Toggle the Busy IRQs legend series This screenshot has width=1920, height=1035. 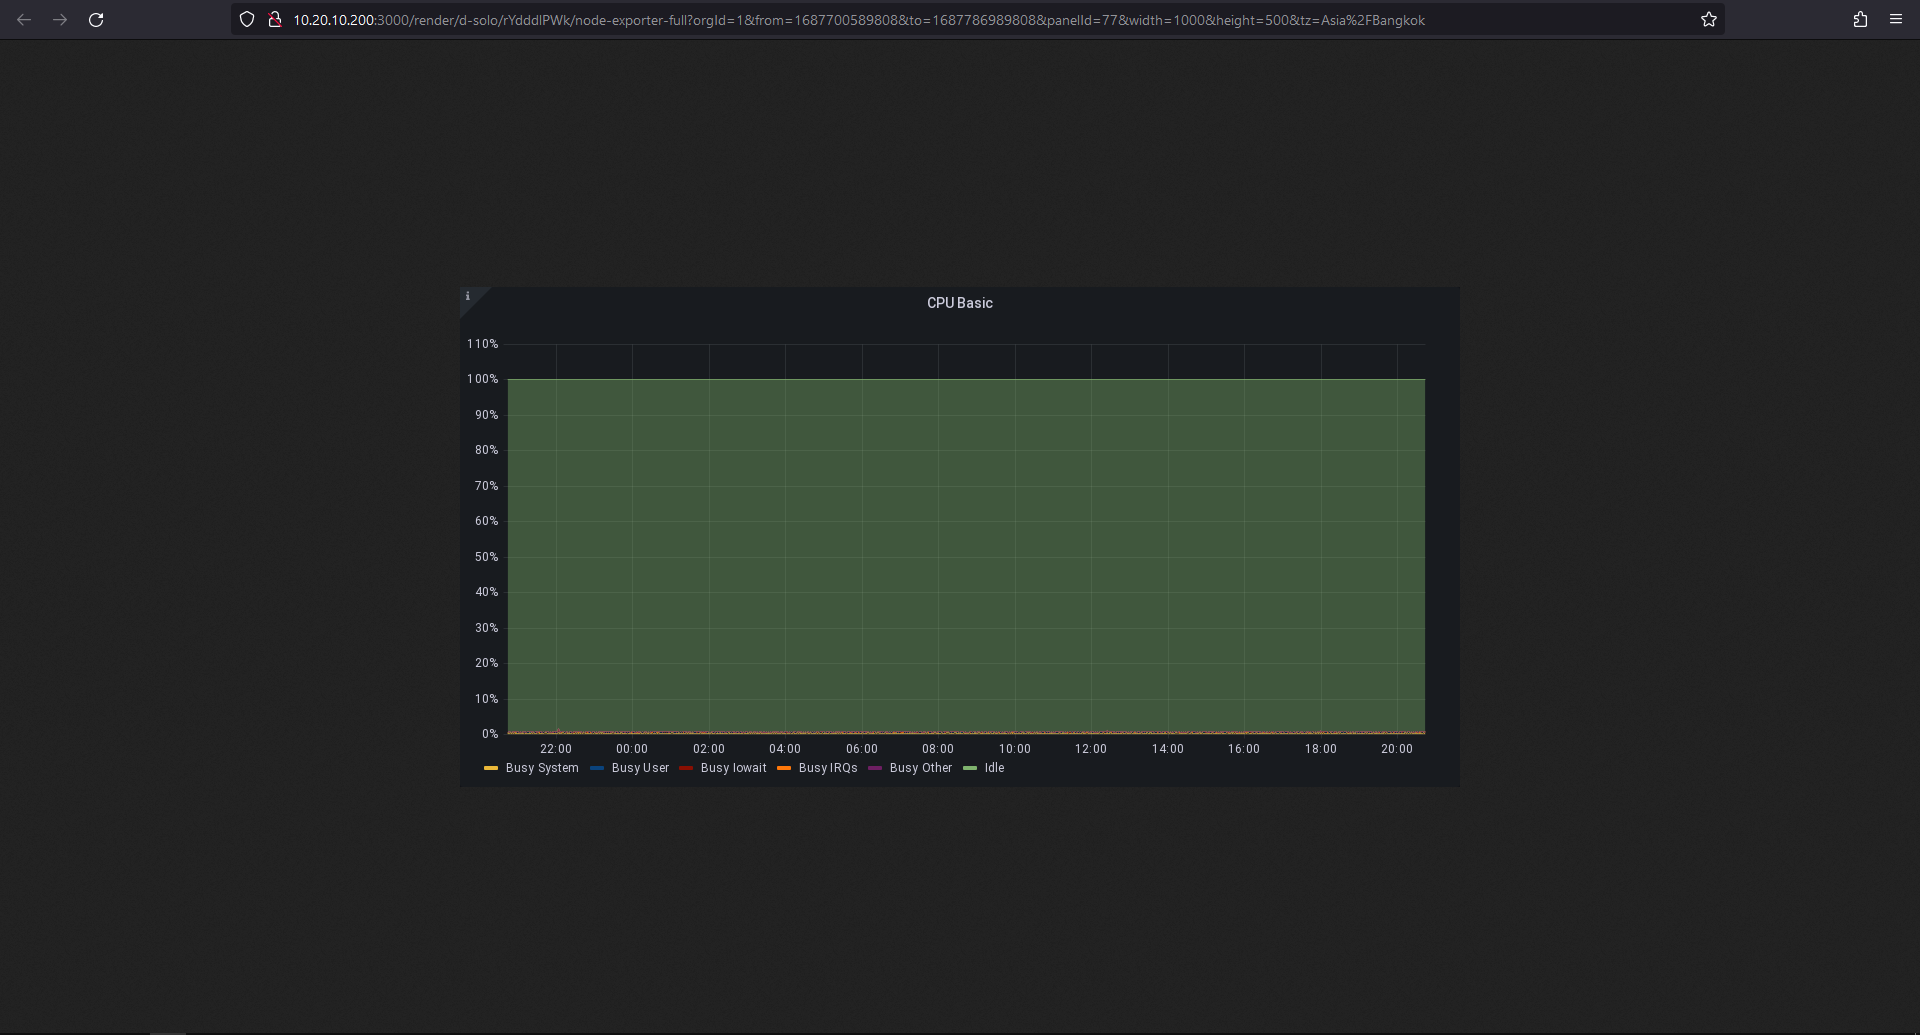[828, 768]
